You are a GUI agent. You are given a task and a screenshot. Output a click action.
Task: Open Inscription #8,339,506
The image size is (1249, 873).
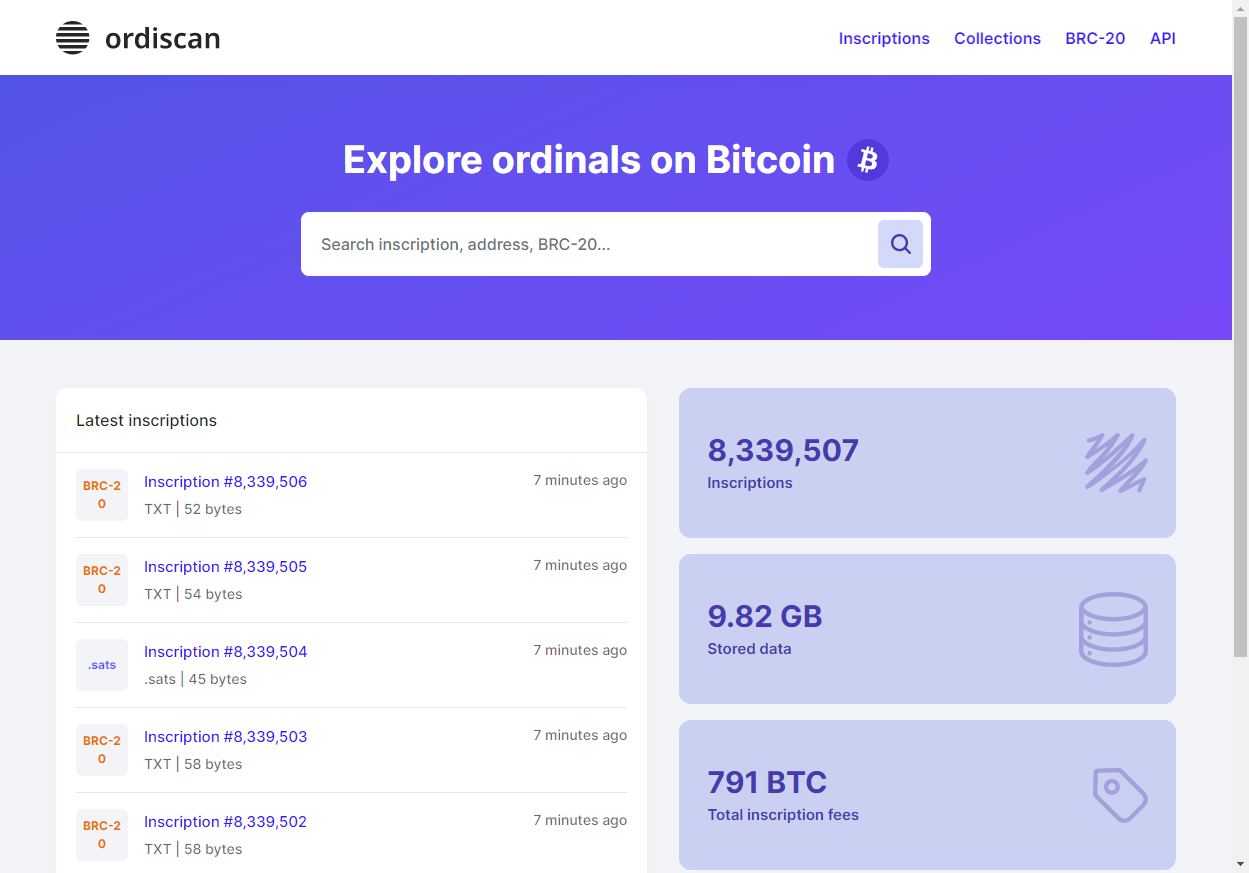click(x=226, y=481)
